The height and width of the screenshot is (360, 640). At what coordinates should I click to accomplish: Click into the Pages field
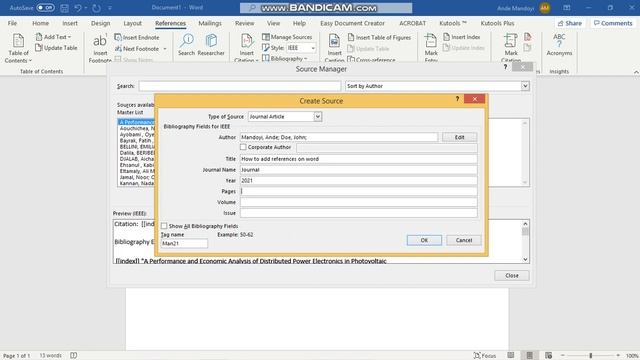[358, 191]
